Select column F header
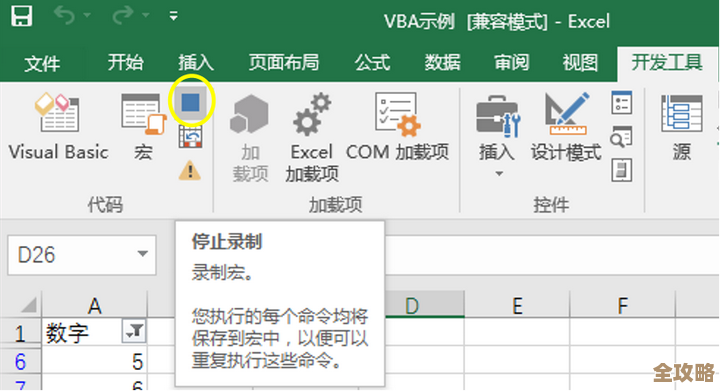 [622, 305]
